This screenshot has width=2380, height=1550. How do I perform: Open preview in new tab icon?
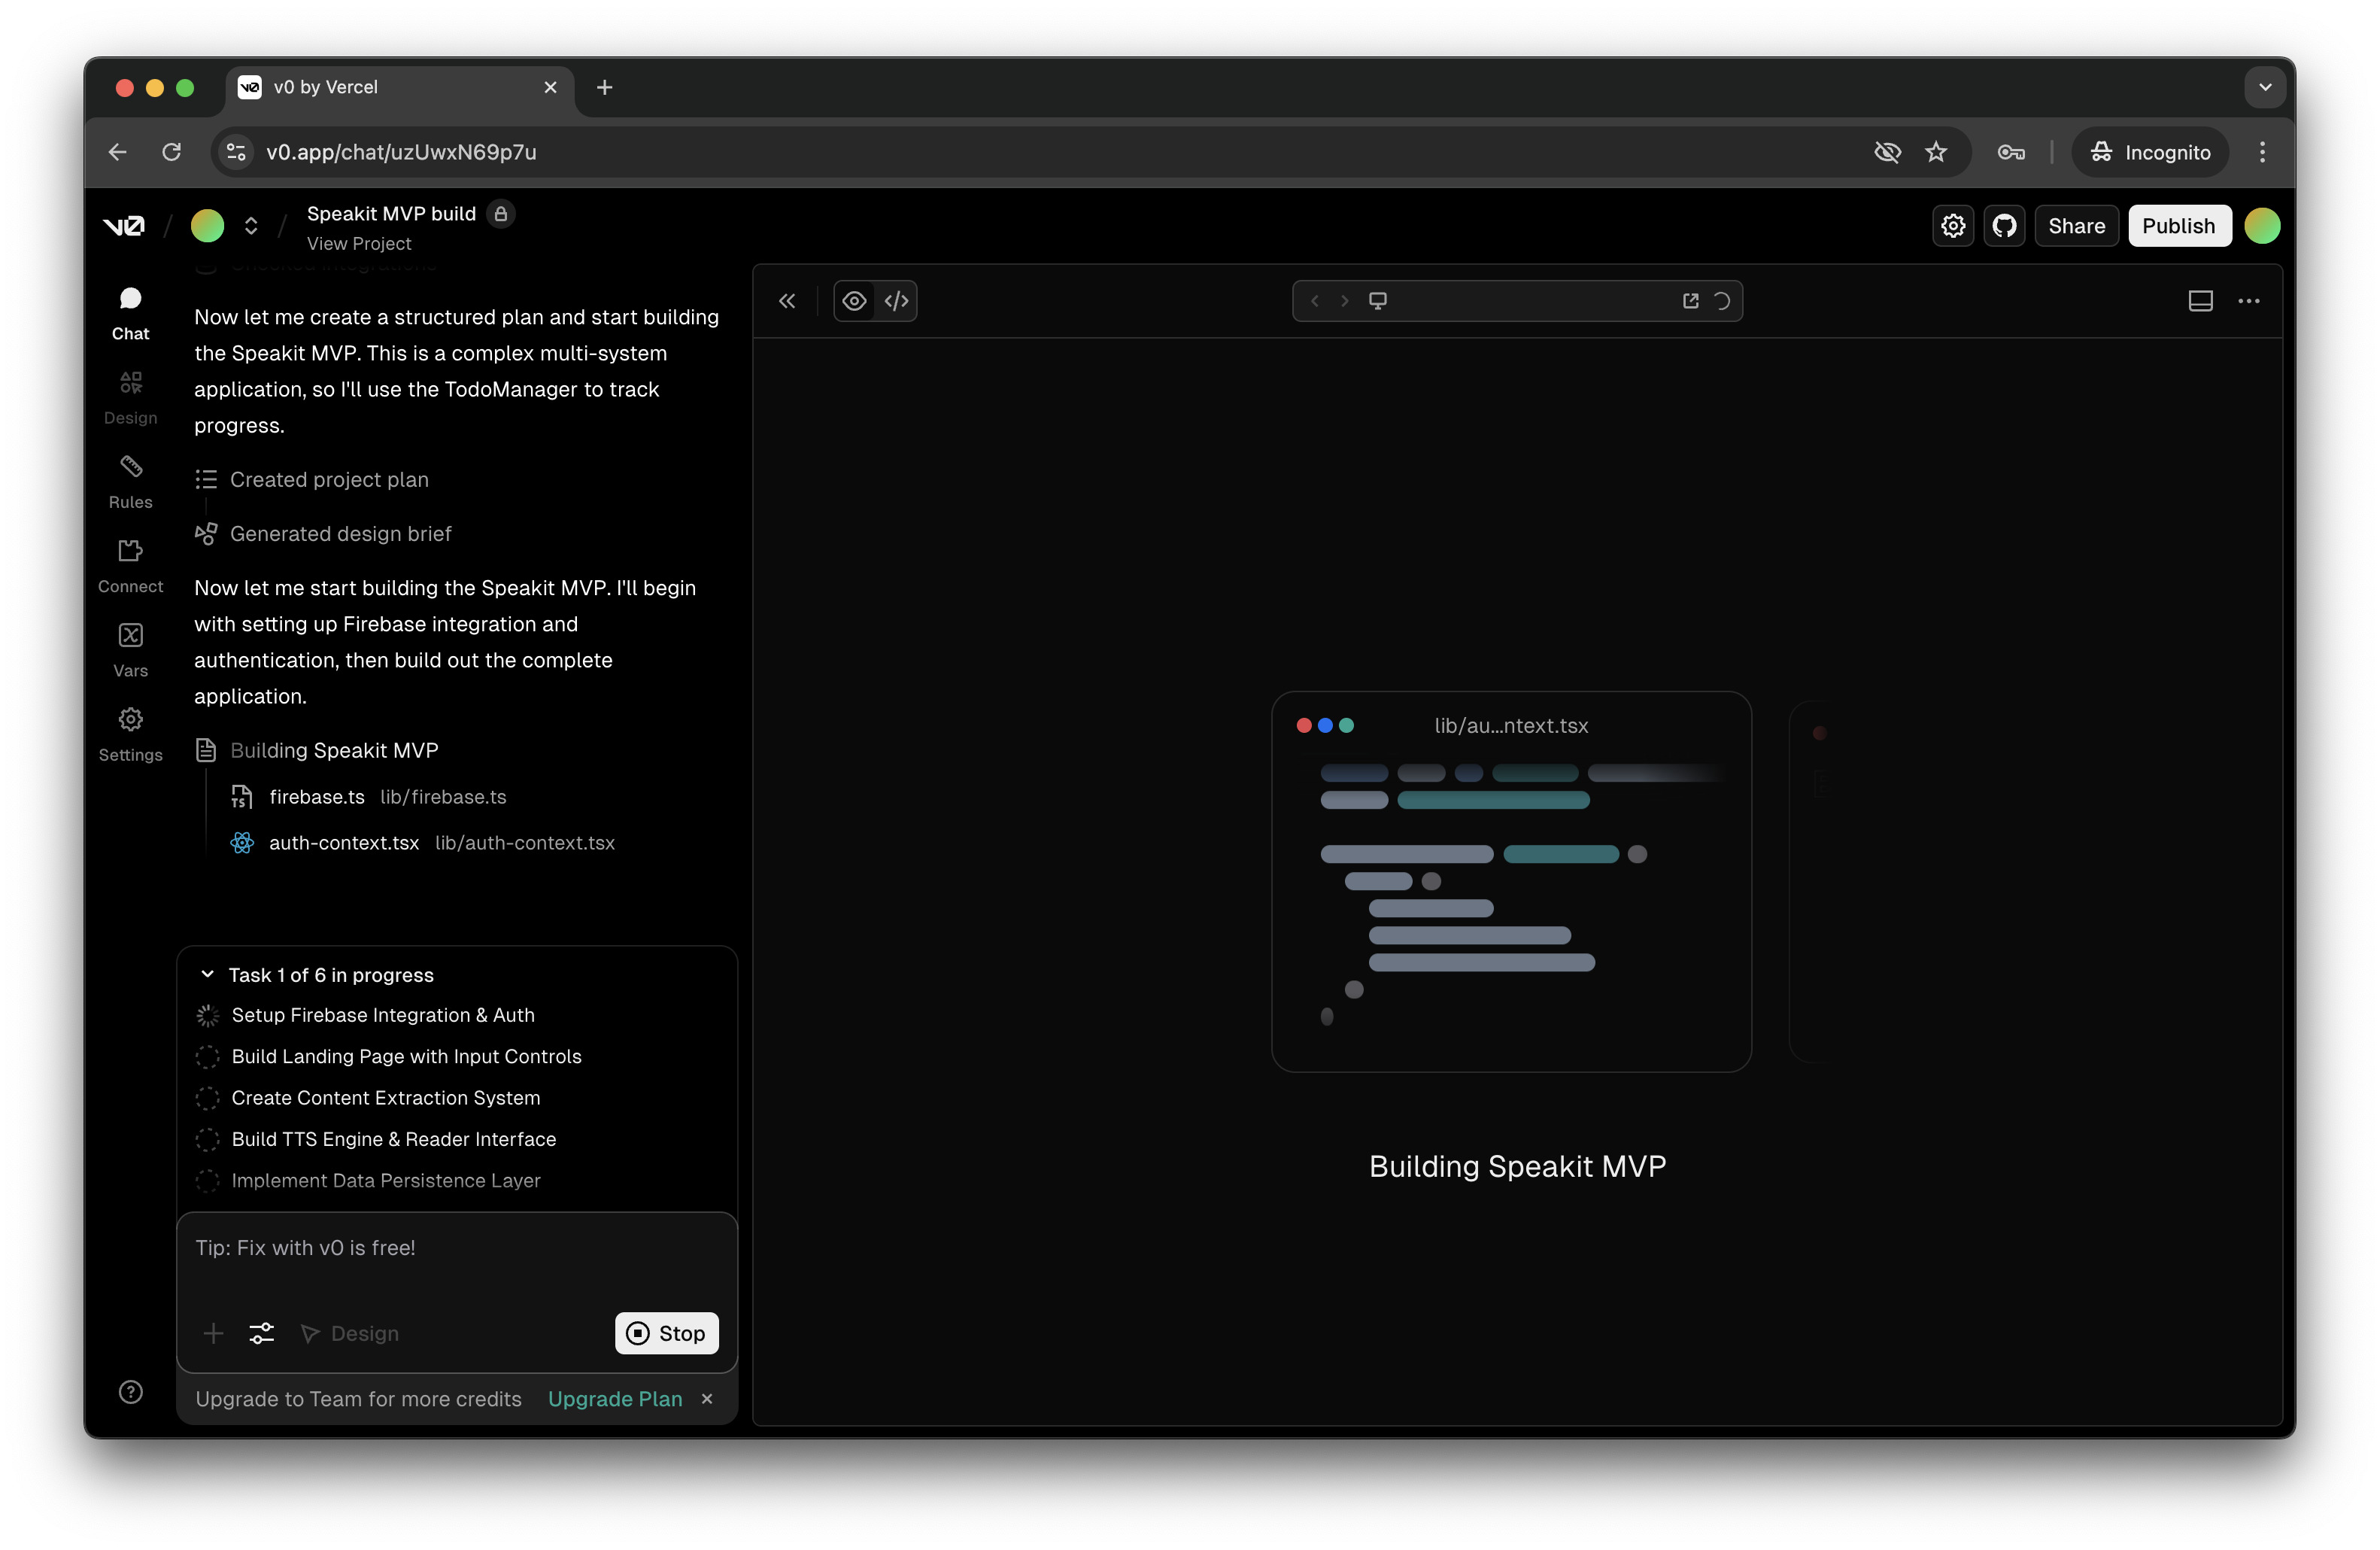[1690, 301]
